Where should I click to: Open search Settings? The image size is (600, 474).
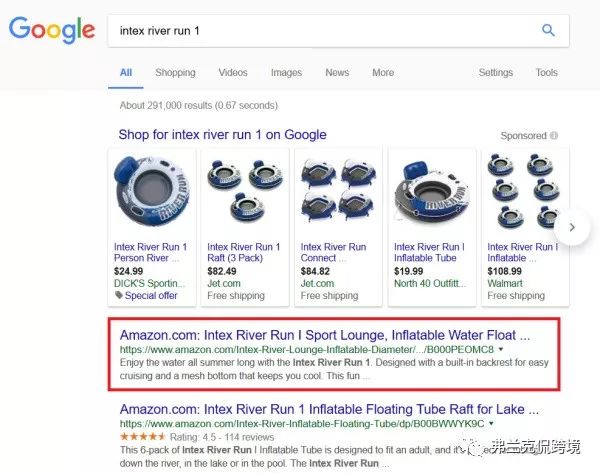point(495,73)
